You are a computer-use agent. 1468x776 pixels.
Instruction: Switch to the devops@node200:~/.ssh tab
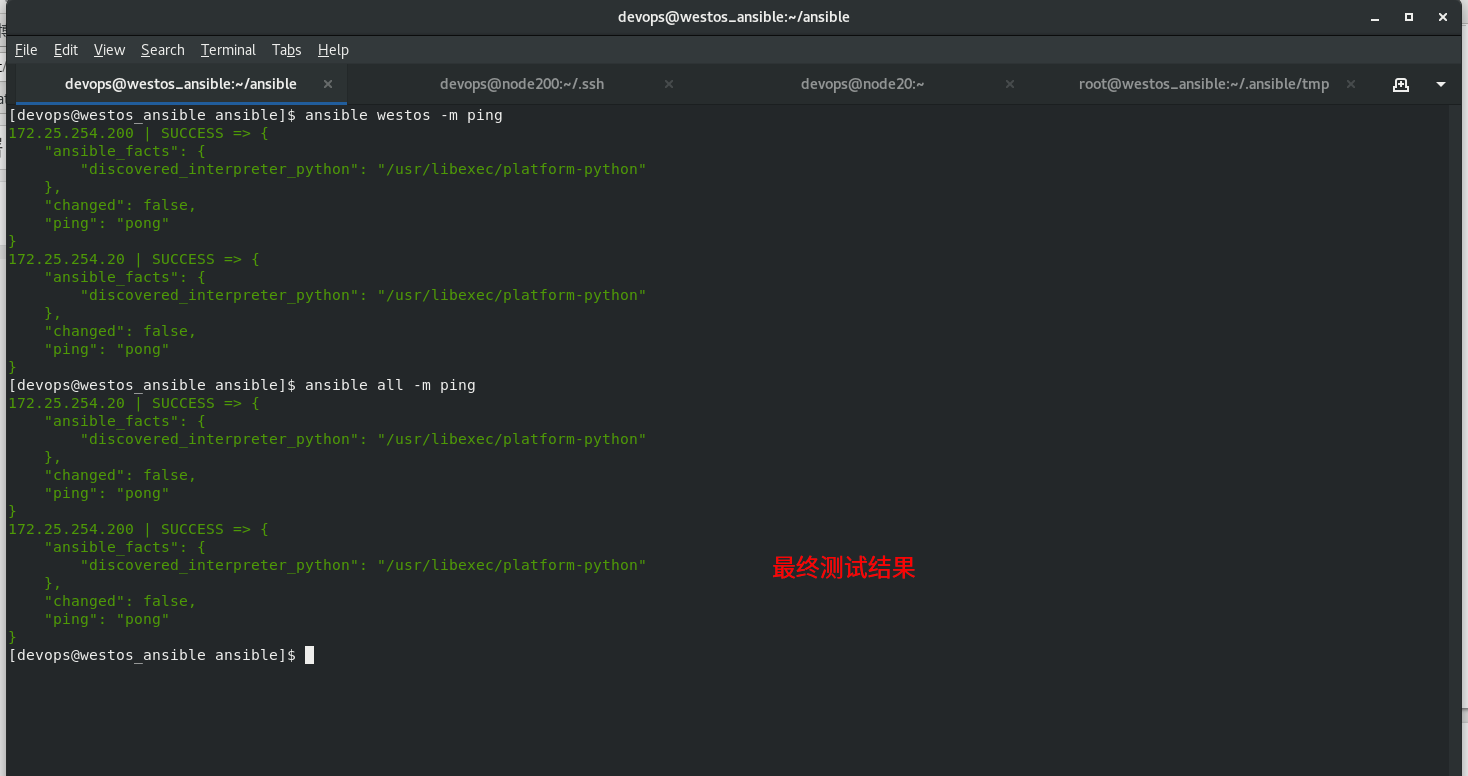tap(522, 84)
